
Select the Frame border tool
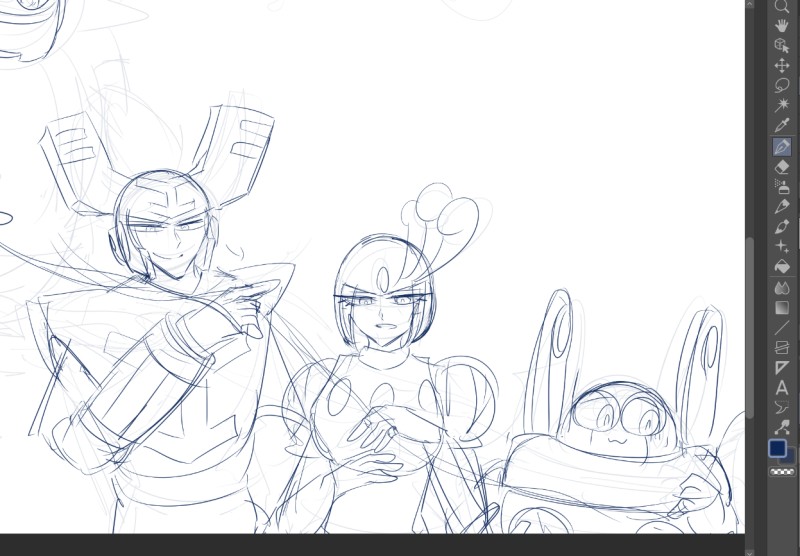tap(782, 348)
